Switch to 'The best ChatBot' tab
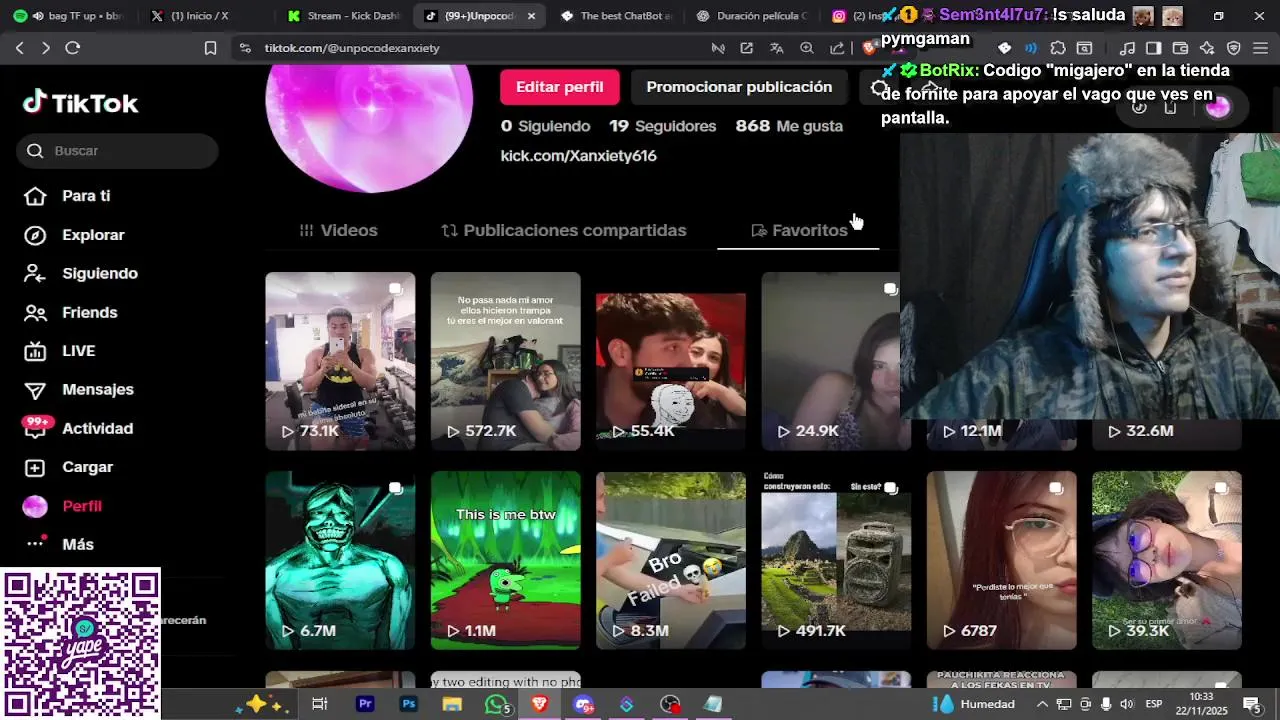 (x=617, y=16)
